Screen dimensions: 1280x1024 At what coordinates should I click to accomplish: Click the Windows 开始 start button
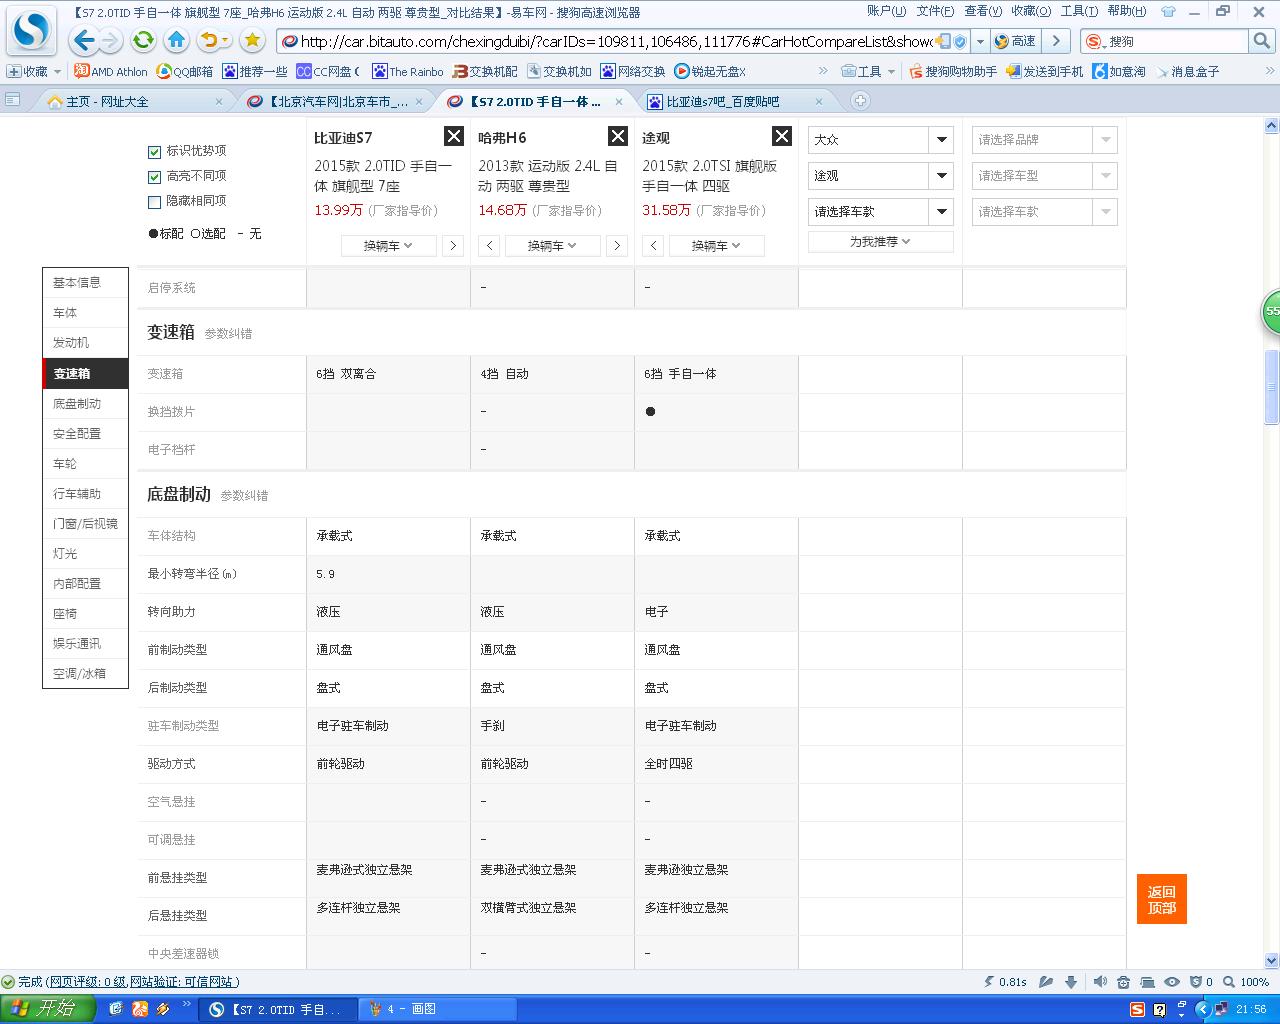point(47,1009)
